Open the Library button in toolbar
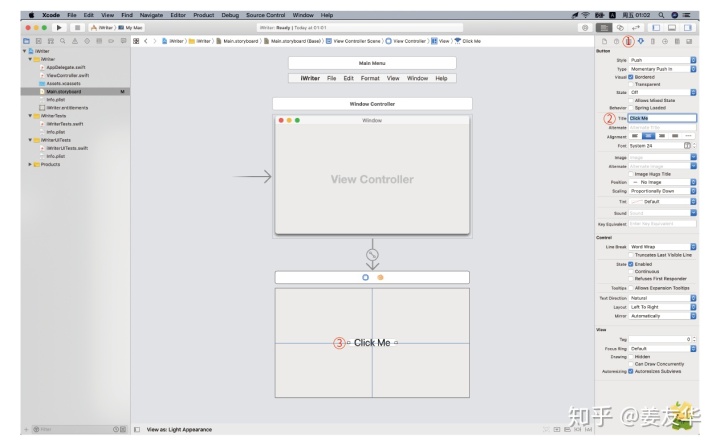 (x=585, y=28)
